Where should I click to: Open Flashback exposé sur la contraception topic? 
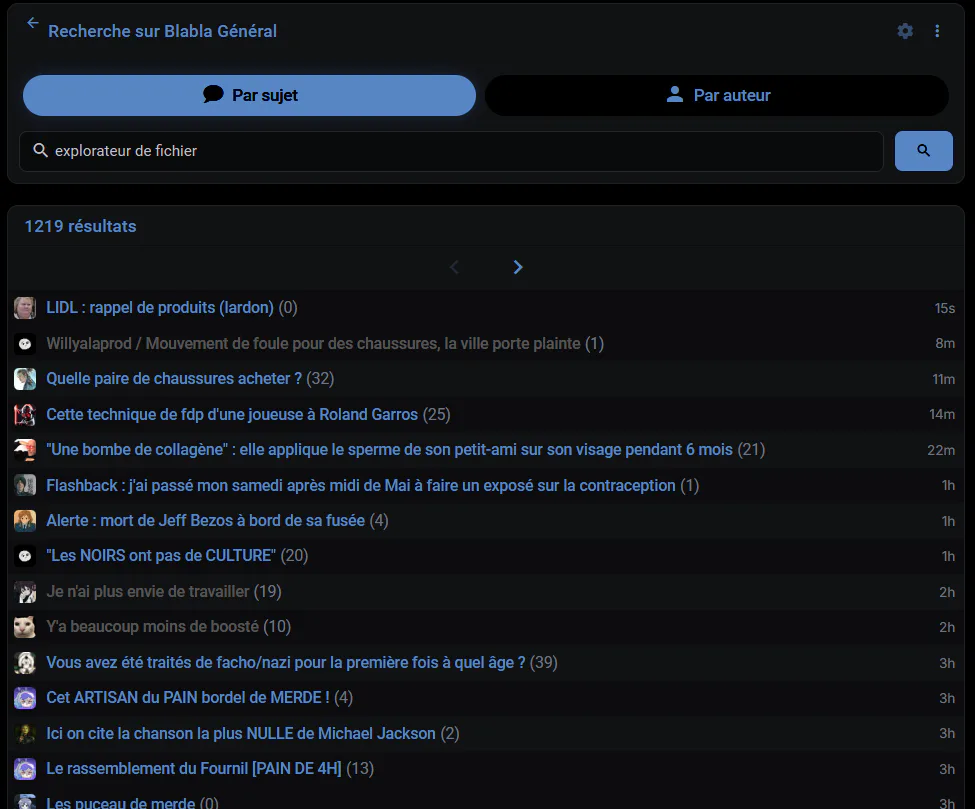361,485
